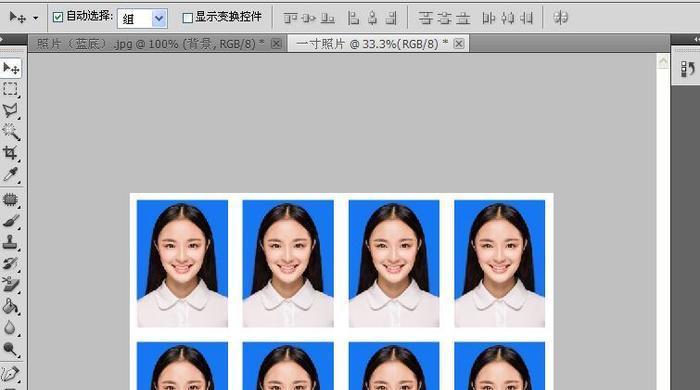This screenshot has width=700, height=390.
Task: Select the Paint Bucket tool
Action: [10, 307]
